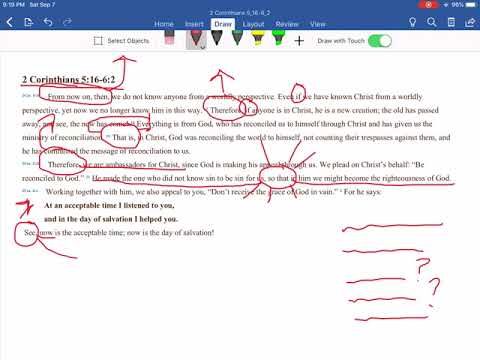Select the red pen tool
480x360 pixels.
coord(196,38)
